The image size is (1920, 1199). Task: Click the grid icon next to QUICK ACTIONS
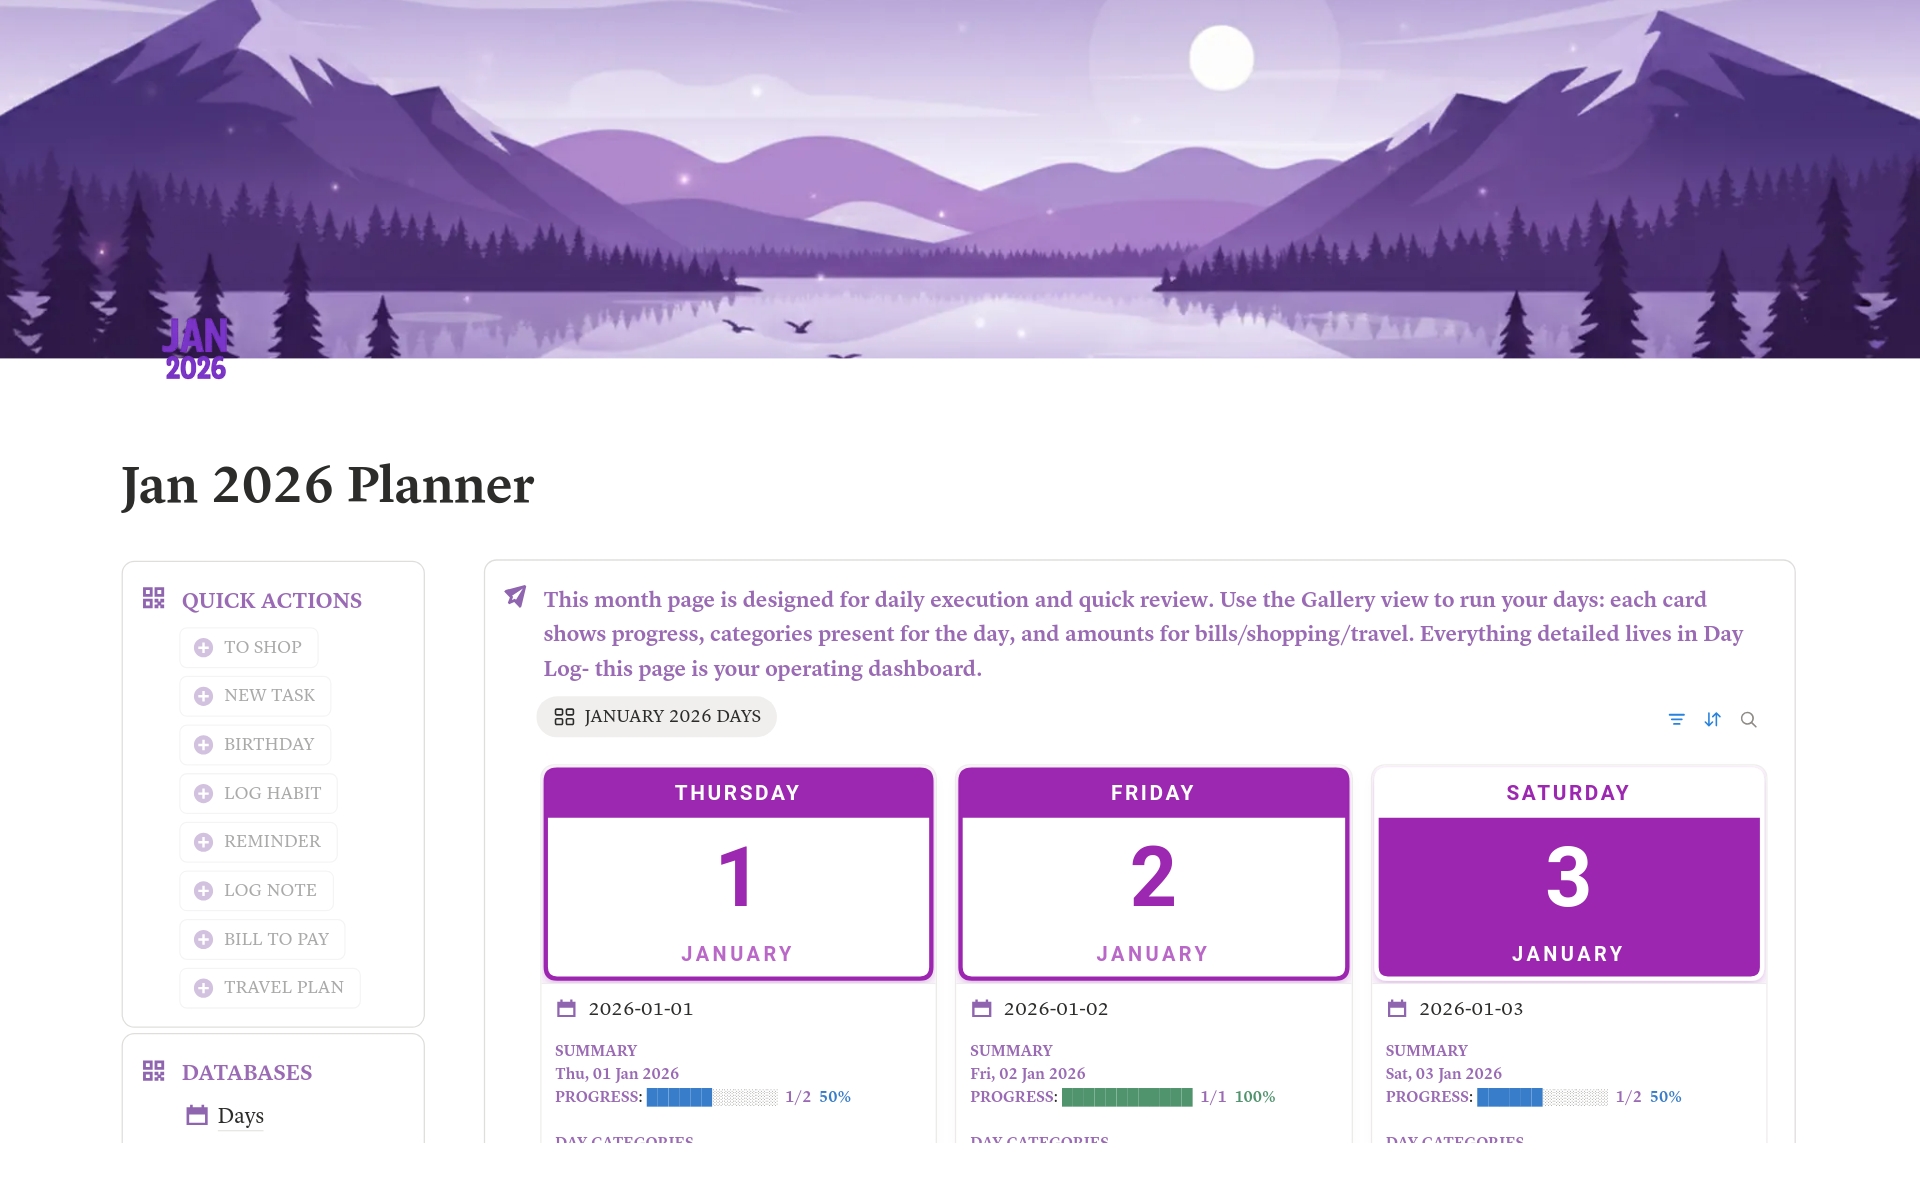155,598
